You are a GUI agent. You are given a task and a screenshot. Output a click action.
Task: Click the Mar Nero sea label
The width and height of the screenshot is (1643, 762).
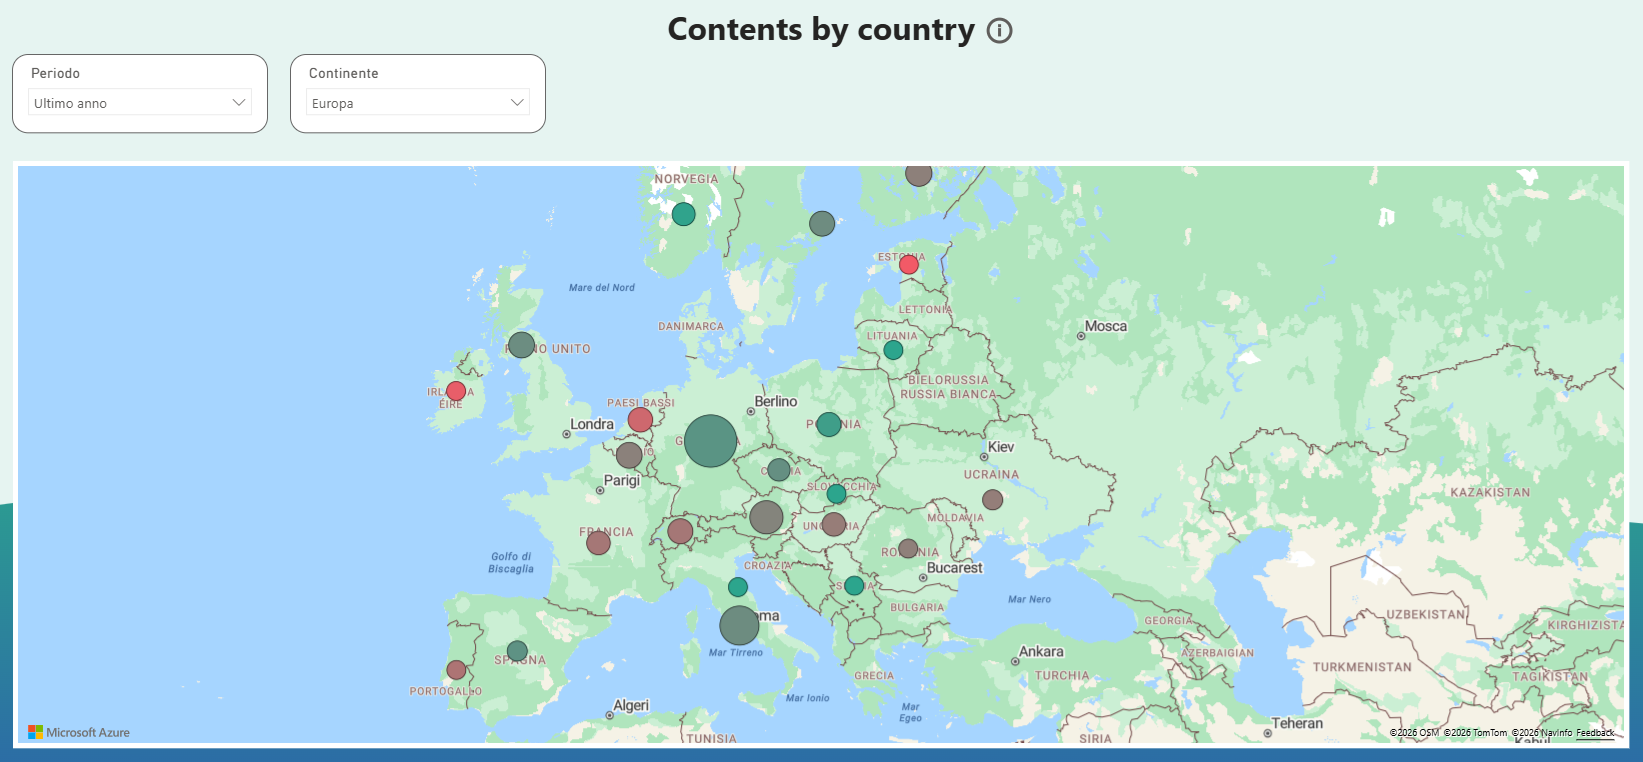[1029, 599]
